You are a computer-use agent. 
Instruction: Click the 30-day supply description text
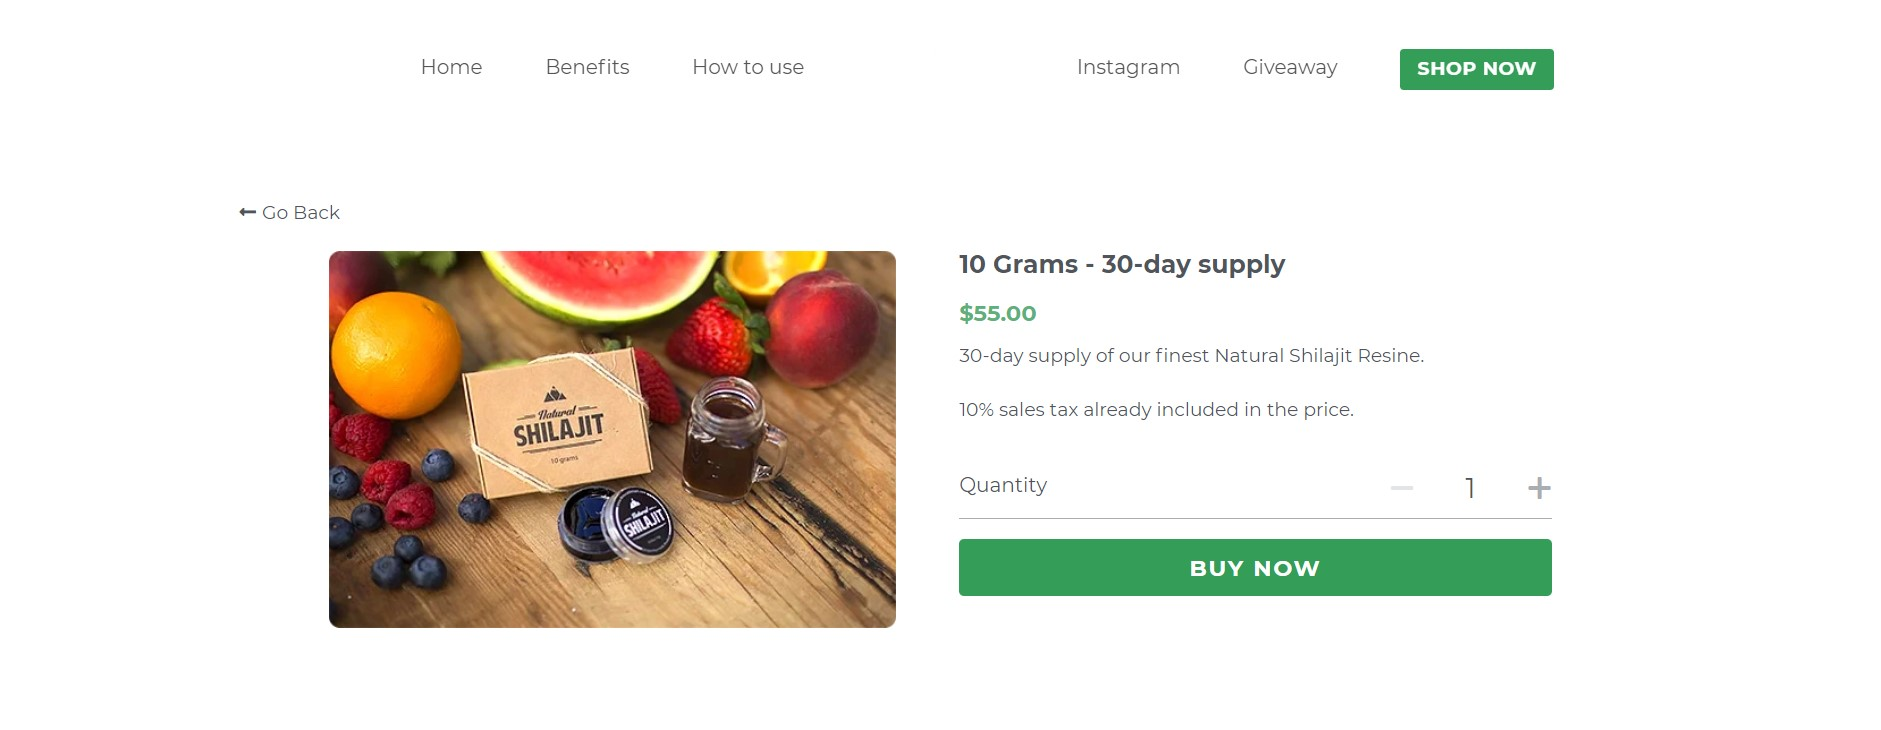[x=1191, y=355]
